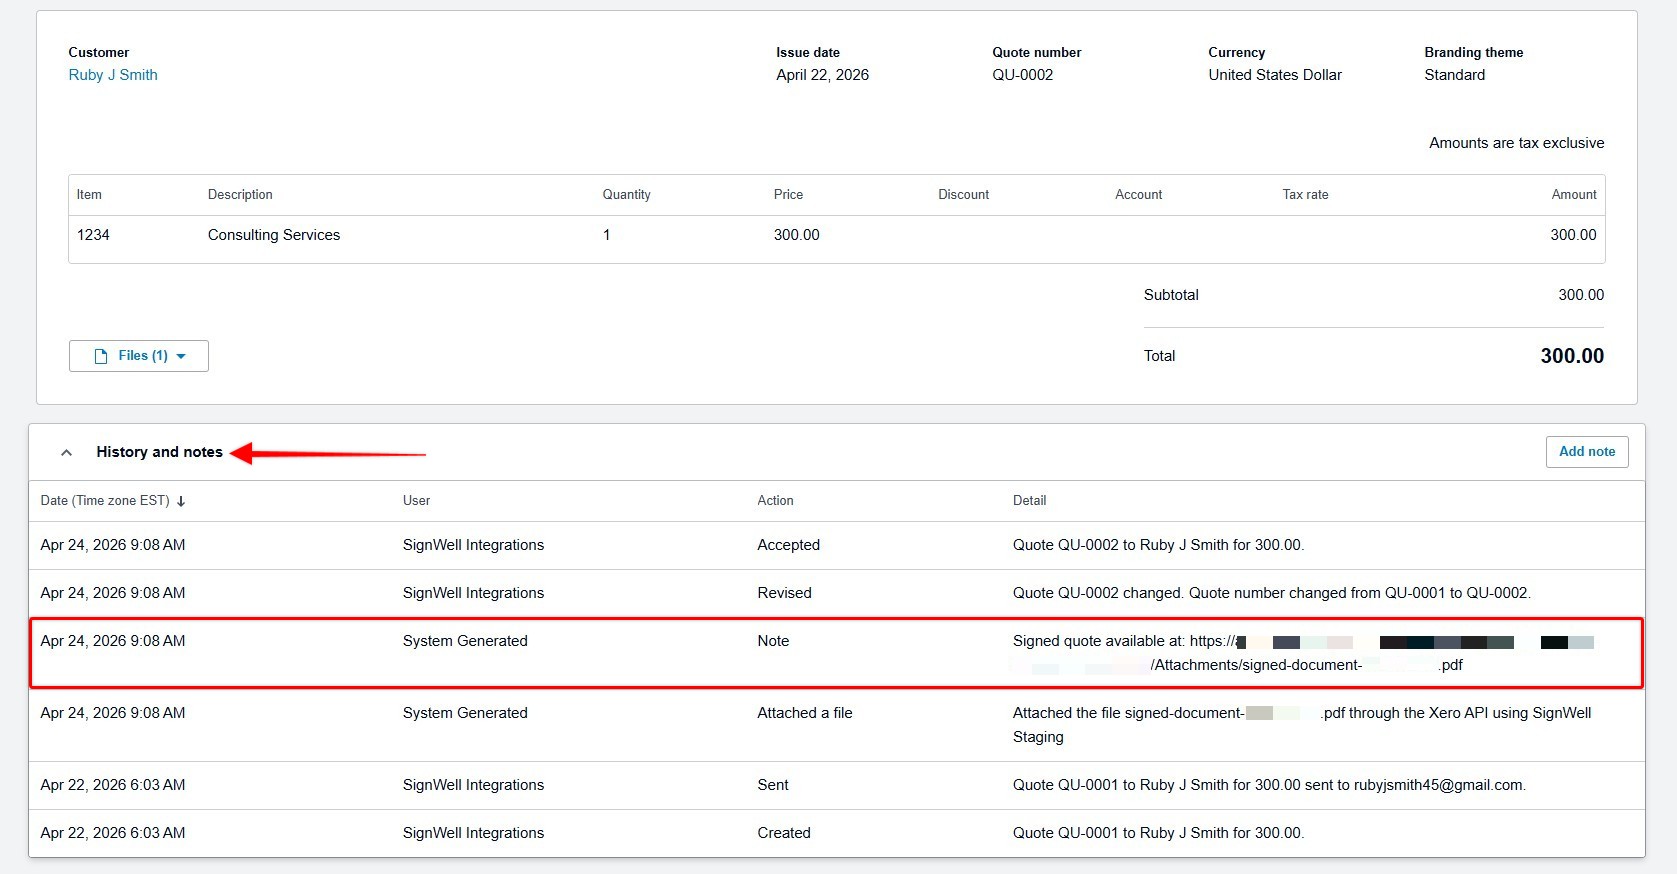The height and width of the screenshot is (874, 1677).
Task: Click 'Quote QU-0002 to Ruby J Smith' detail
Action: pyautogui.click(x=1158, y=545)
